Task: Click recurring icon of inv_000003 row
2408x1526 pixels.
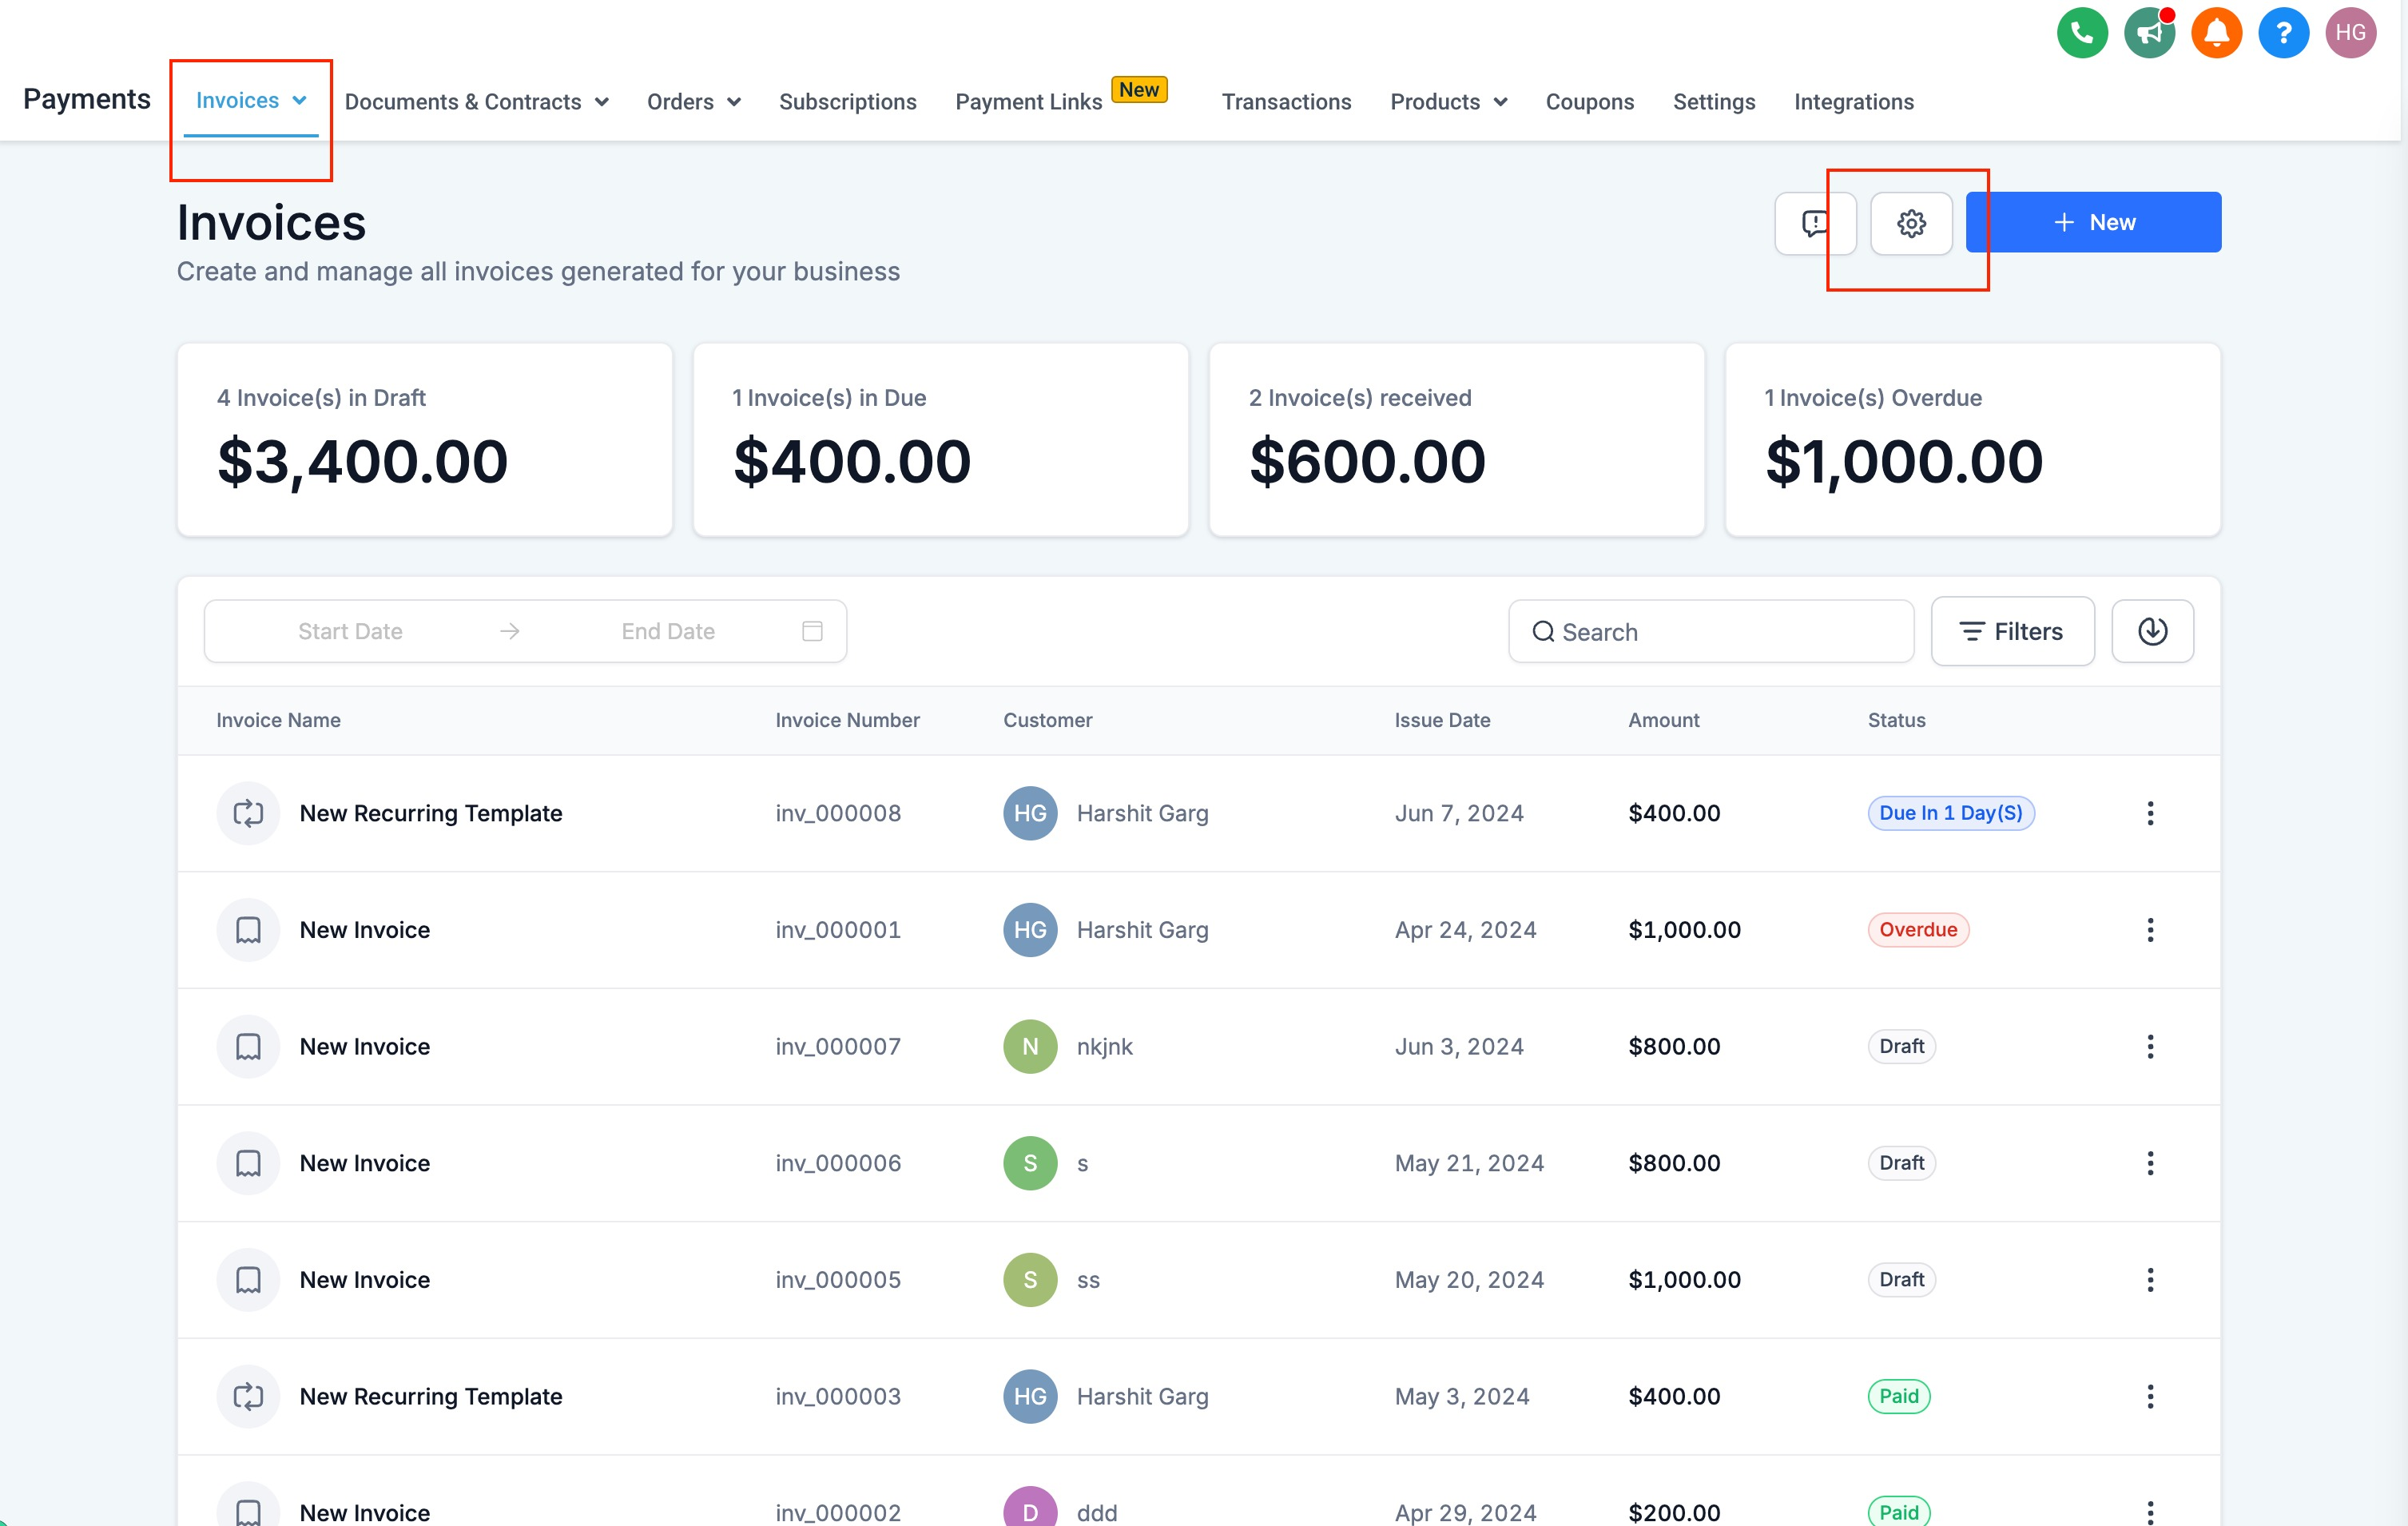Action: (x=248, y=1396)
